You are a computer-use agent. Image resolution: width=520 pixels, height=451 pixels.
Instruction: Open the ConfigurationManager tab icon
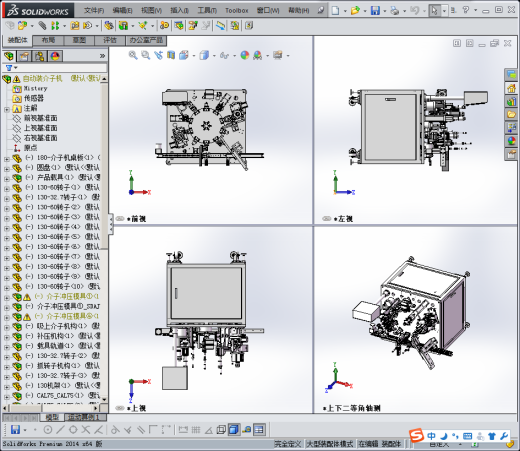(40, 56)
